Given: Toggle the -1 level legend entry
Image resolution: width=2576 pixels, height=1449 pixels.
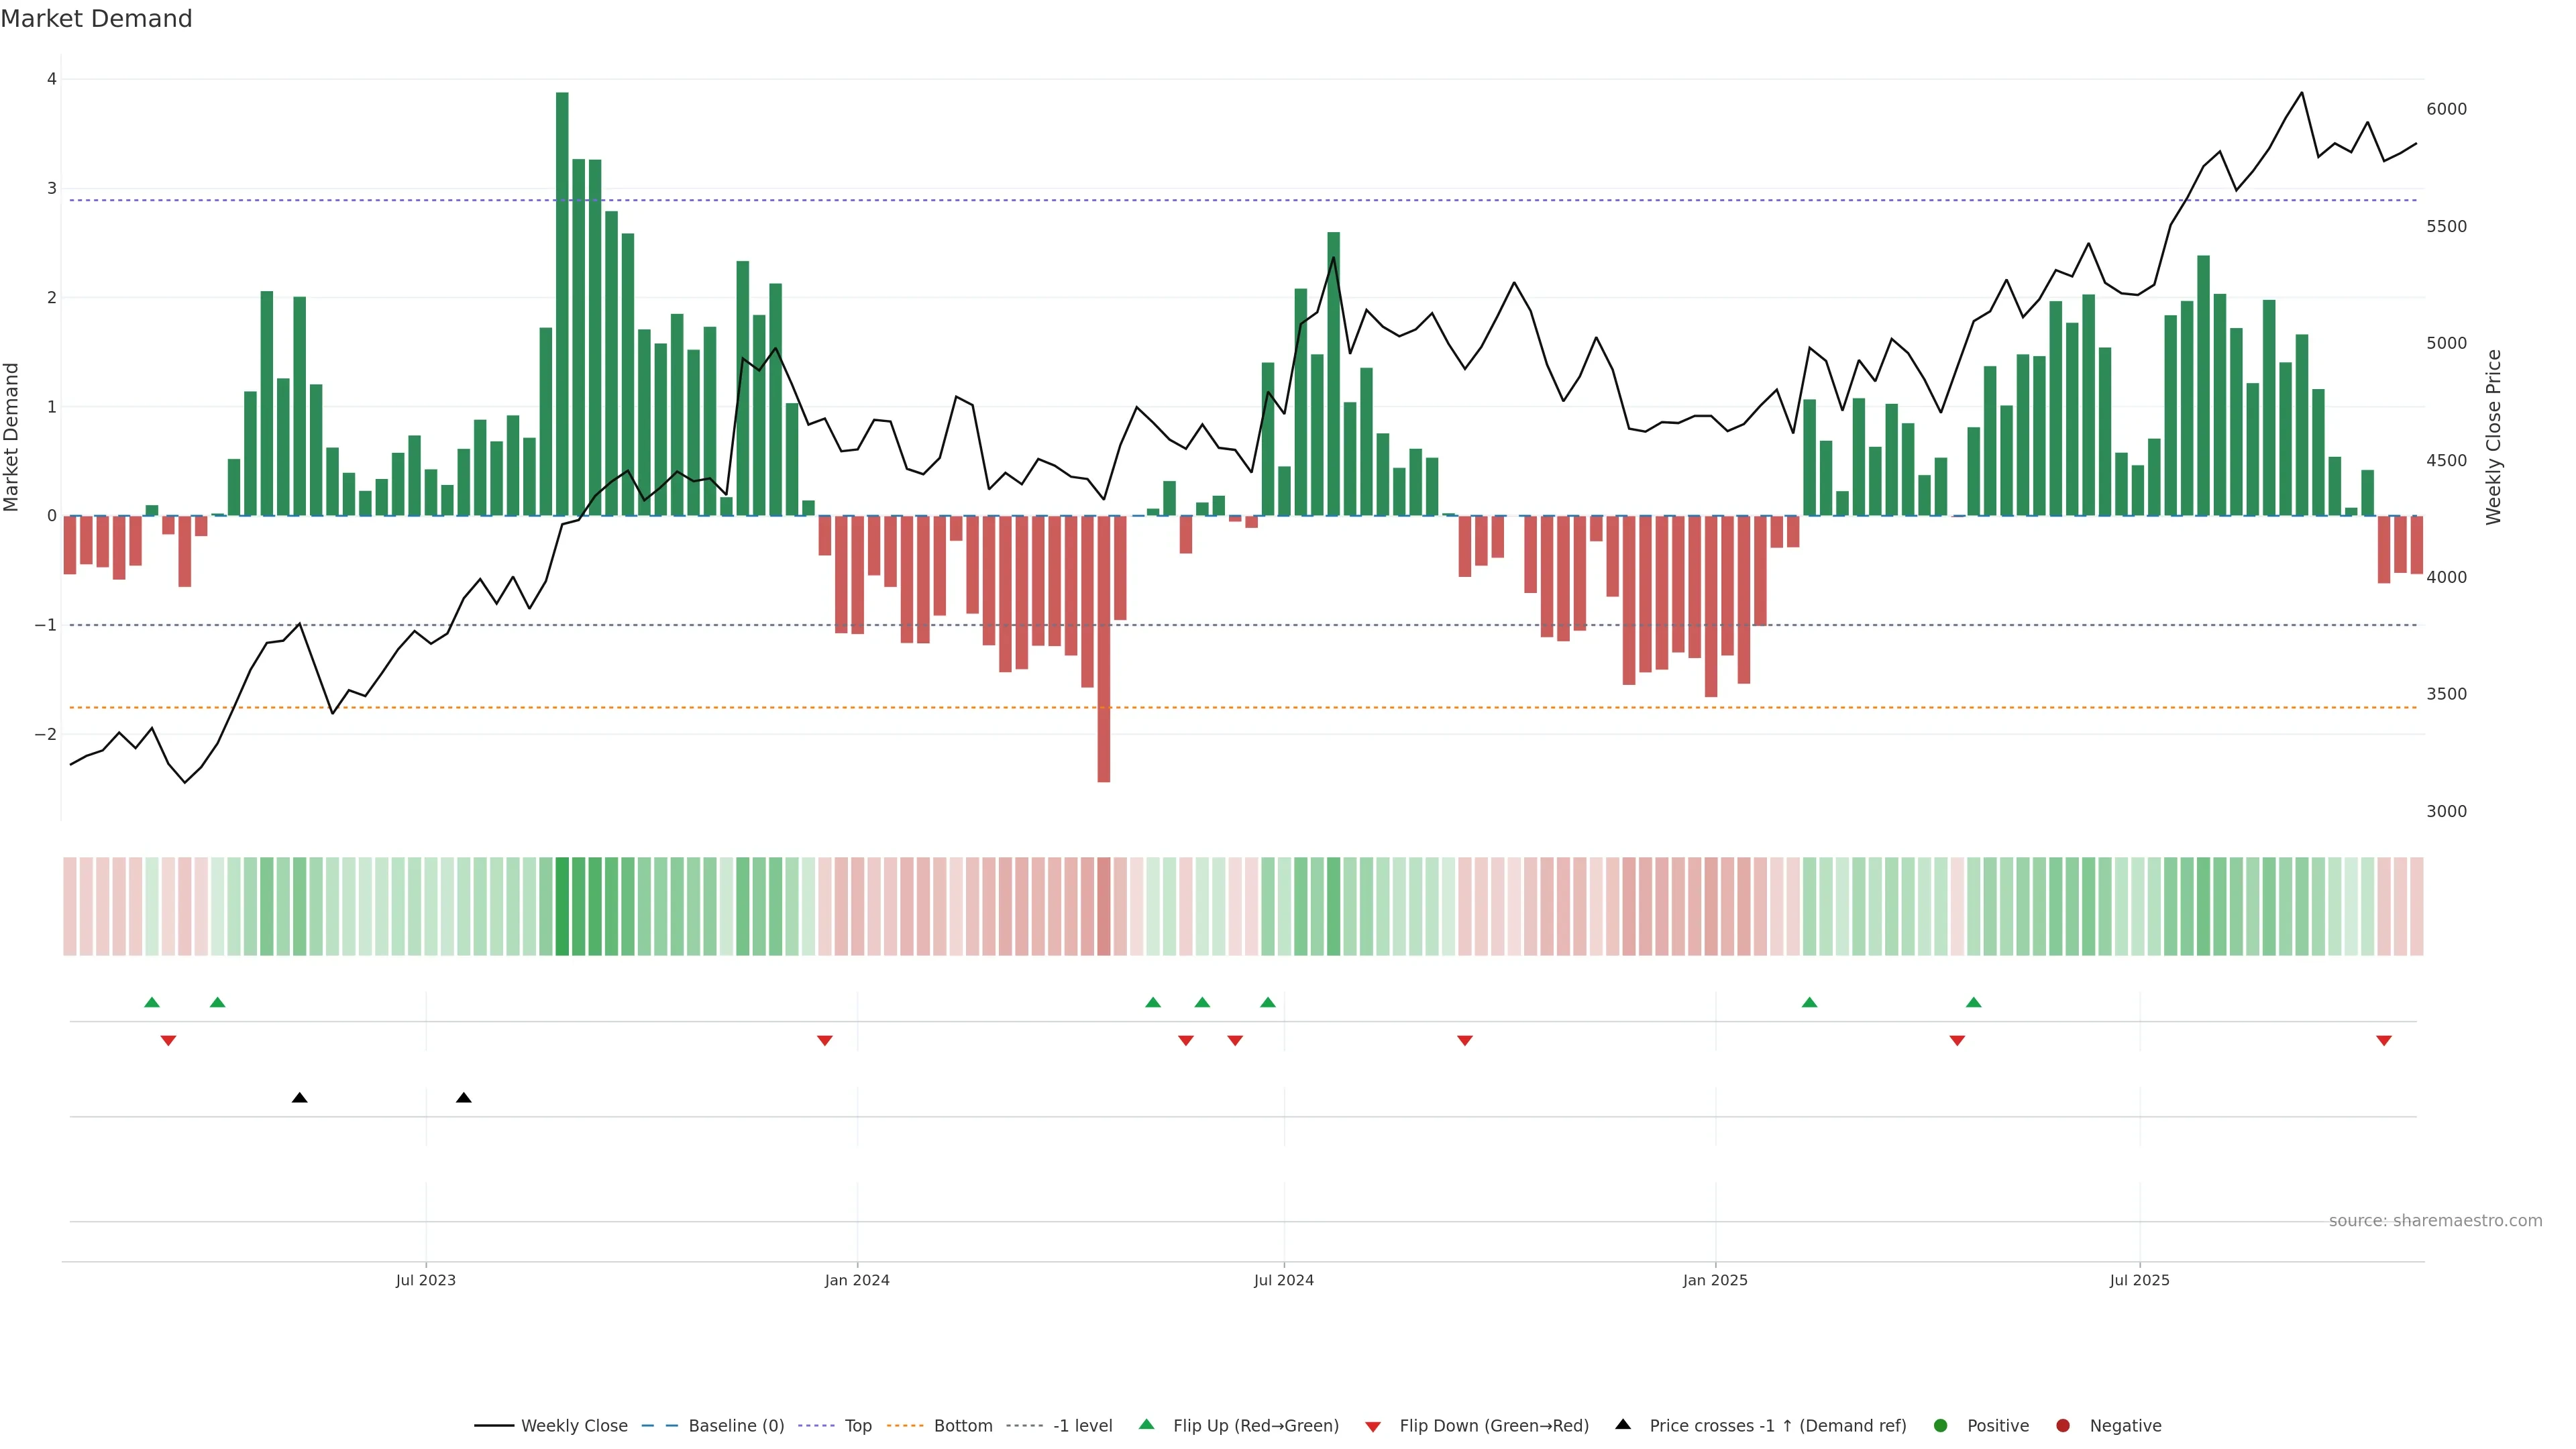Looking at the screenshot, I should click(1082, 1426).
